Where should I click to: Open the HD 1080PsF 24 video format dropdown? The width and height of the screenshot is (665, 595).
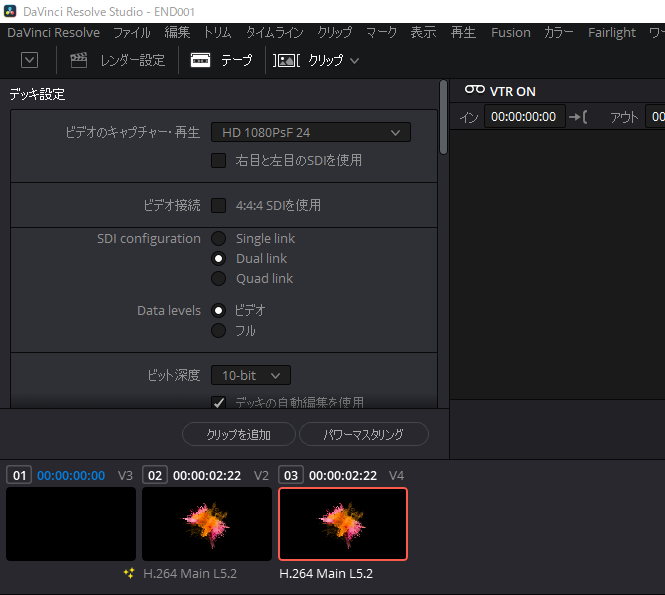(310, 132)
